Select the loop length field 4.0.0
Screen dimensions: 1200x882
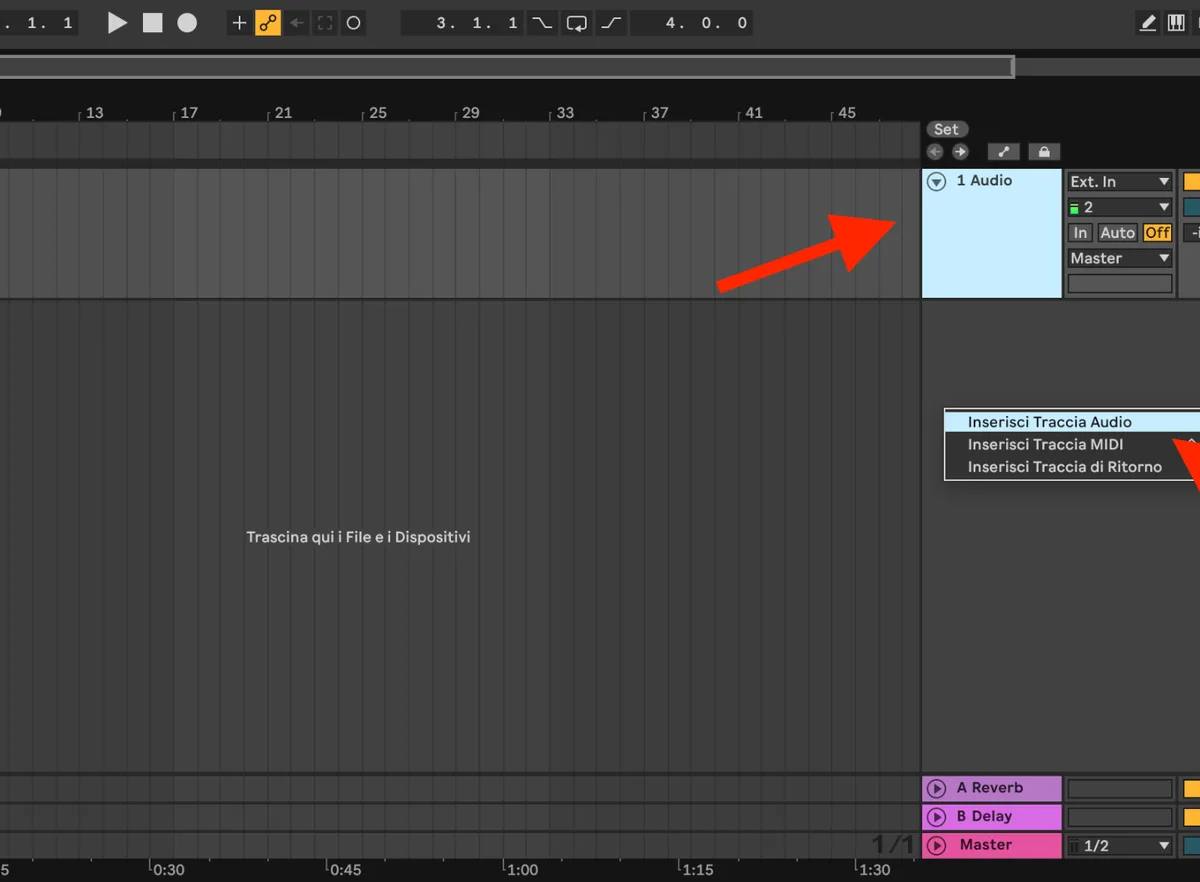(692, 23)
